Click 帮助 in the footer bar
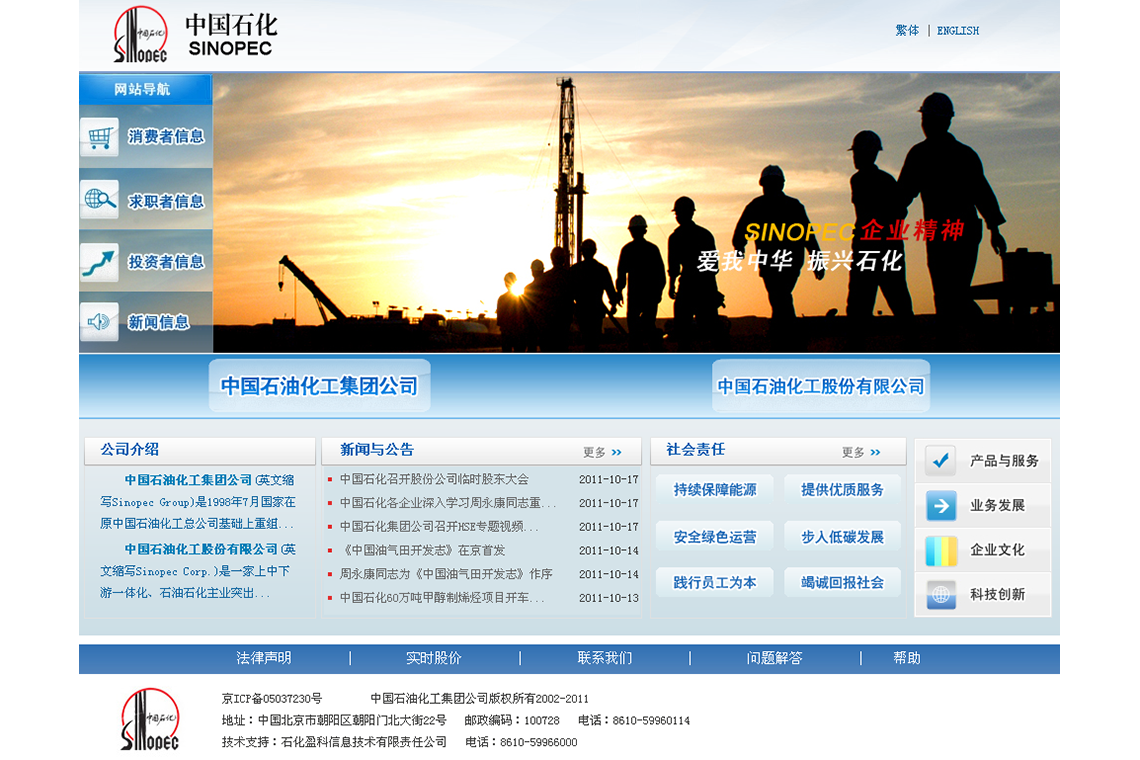Screen dimensions: 1140x760 [907, 658]
